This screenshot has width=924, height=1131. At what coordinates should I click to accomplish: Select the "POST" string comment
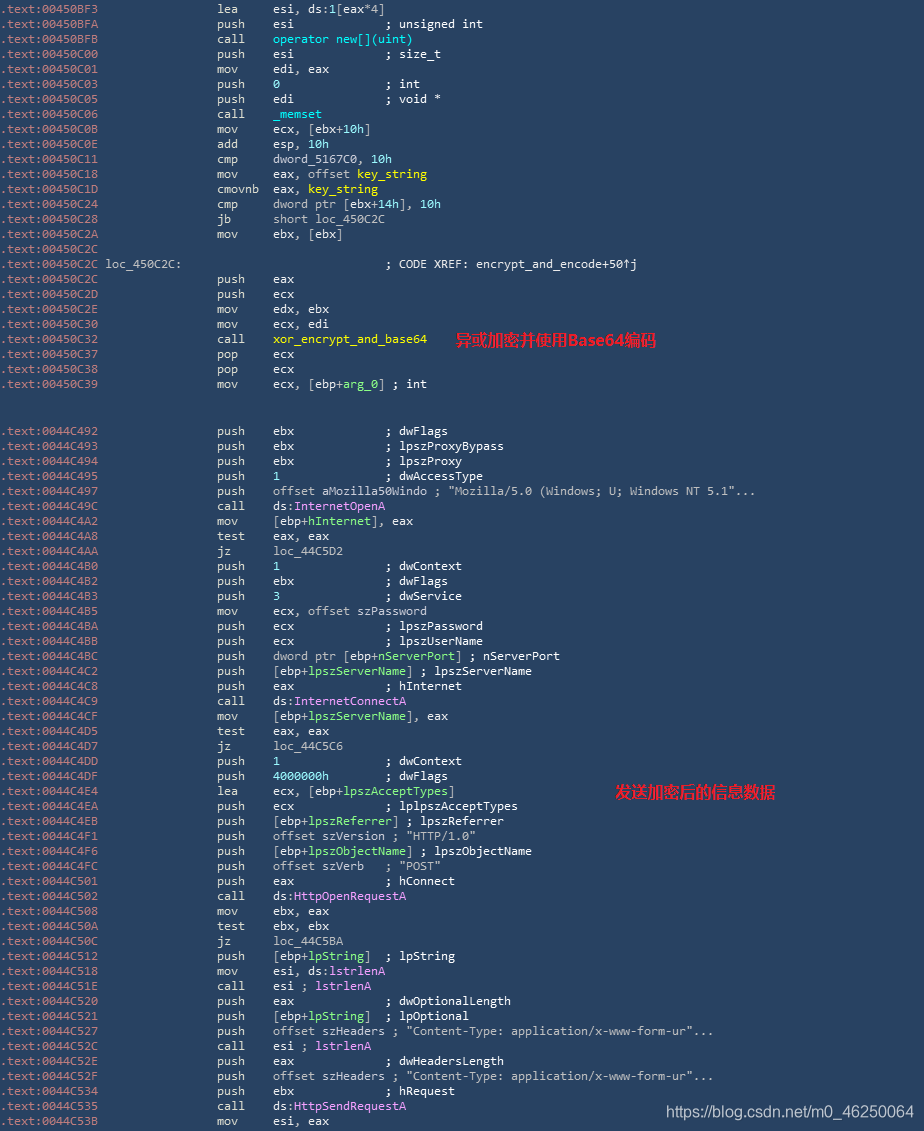[420, 866]
